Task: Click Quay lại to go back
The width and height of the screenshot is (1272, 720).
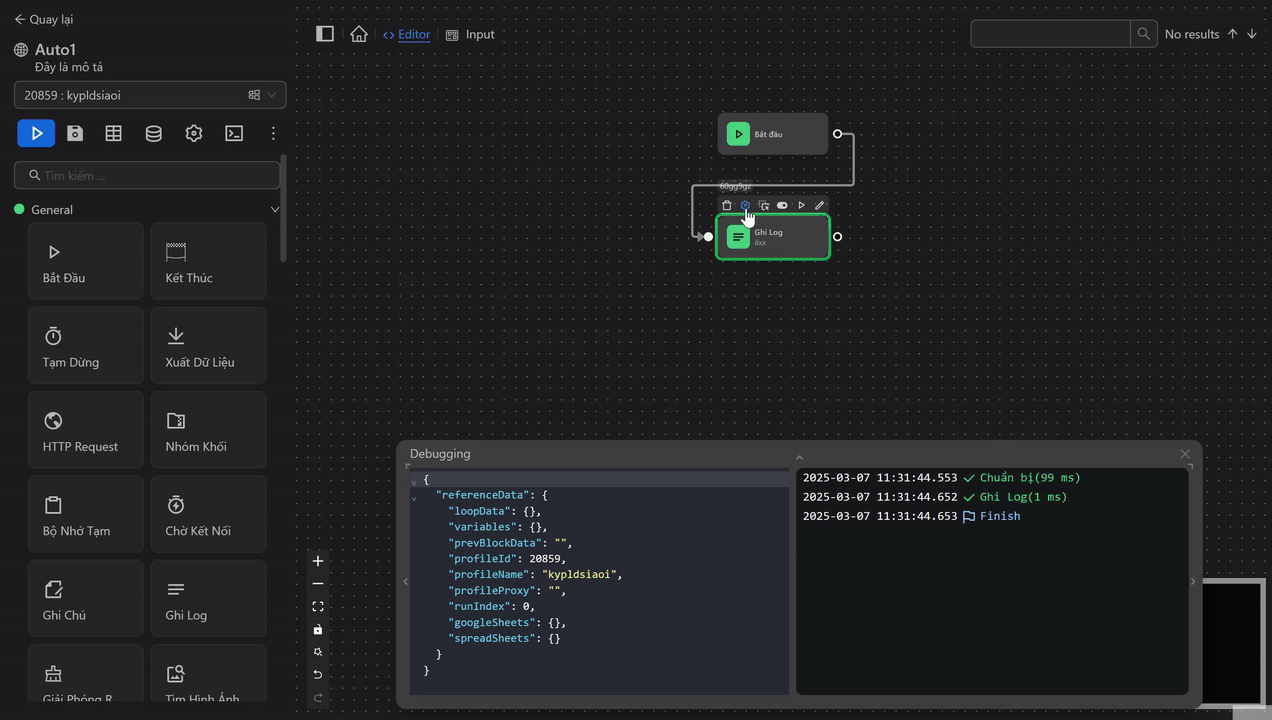Action: coord(43,18)
